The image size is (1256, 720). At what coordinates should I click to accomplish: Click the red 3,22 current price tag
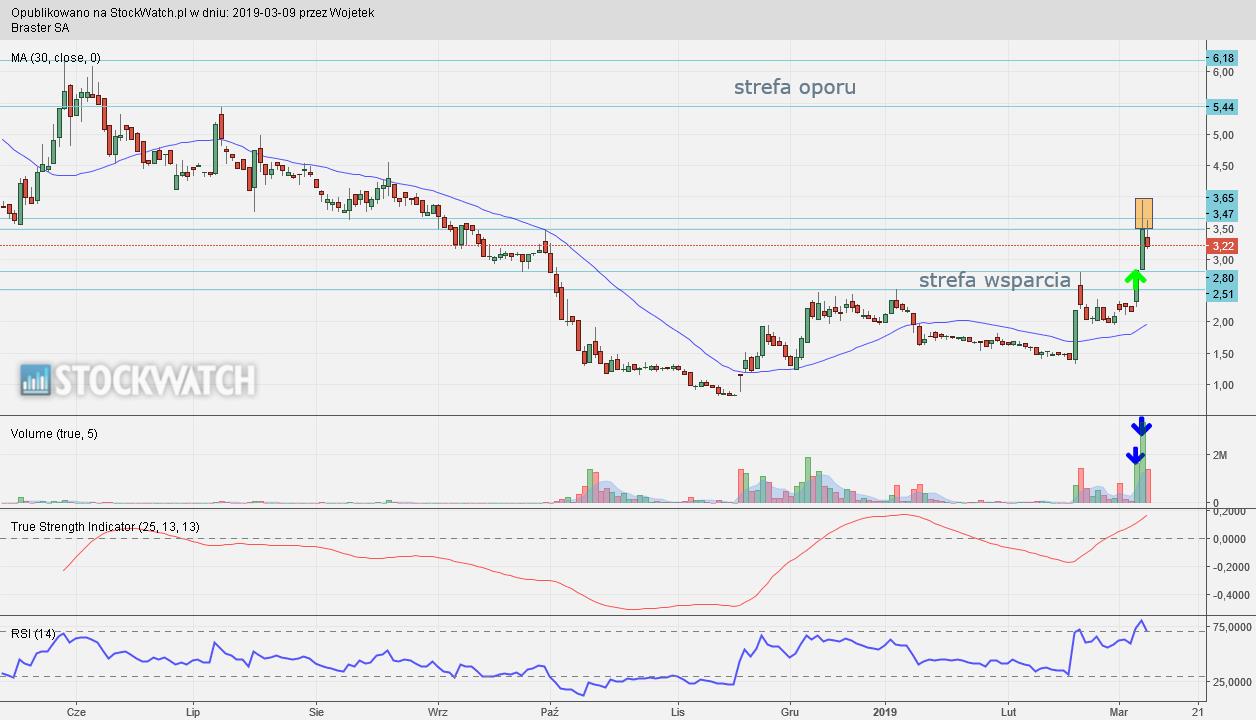point(1223,246)
